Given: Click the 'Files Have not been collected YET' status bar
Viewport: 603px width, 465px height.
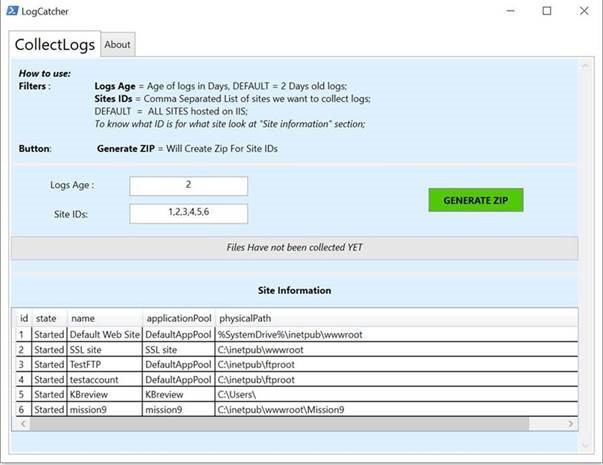Looking at the screenshot, I should click(x=294, y=248).
